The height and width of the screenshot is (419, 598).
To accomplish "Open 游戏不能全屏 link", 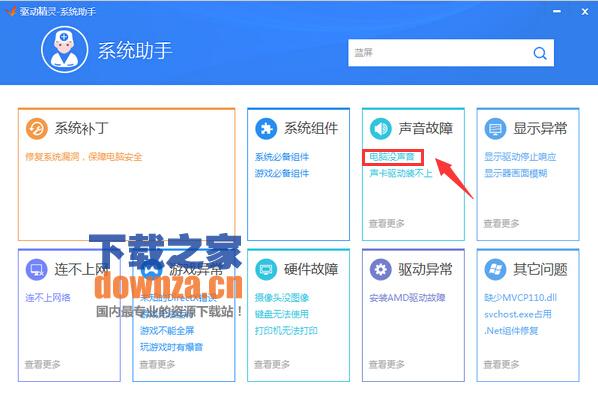I will point(167,331).
